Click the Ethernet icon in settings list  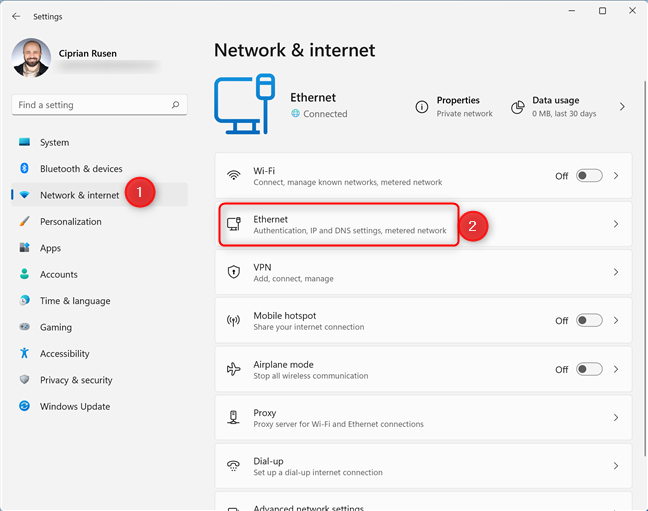point(233,224)
